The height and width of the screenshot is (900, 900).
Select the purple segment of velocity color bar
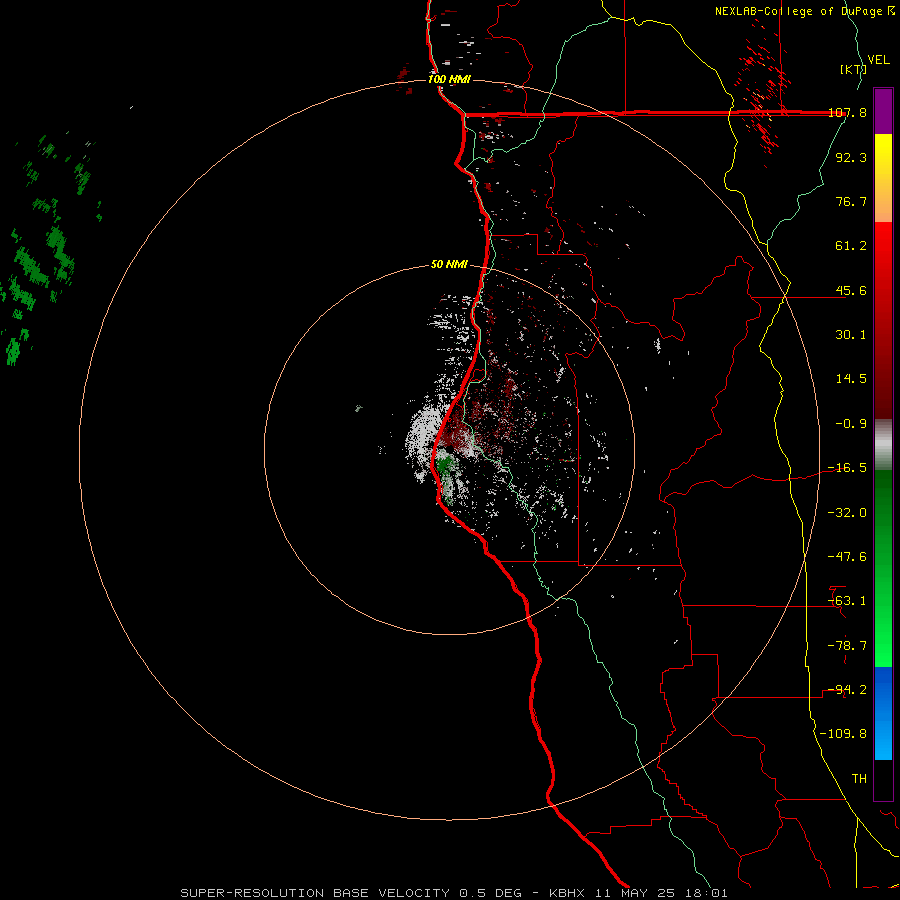(x=883, y=111)
